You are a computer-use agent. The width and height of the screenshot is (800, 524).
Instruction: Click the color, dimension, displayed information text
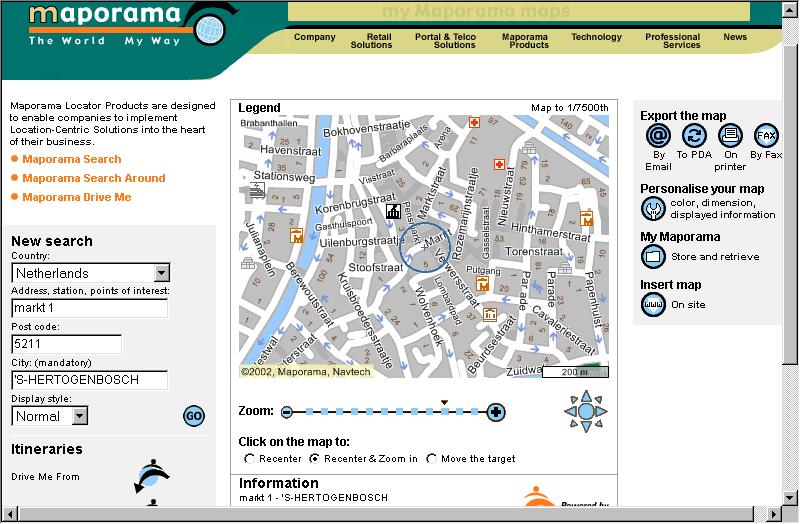click(722, 209)
